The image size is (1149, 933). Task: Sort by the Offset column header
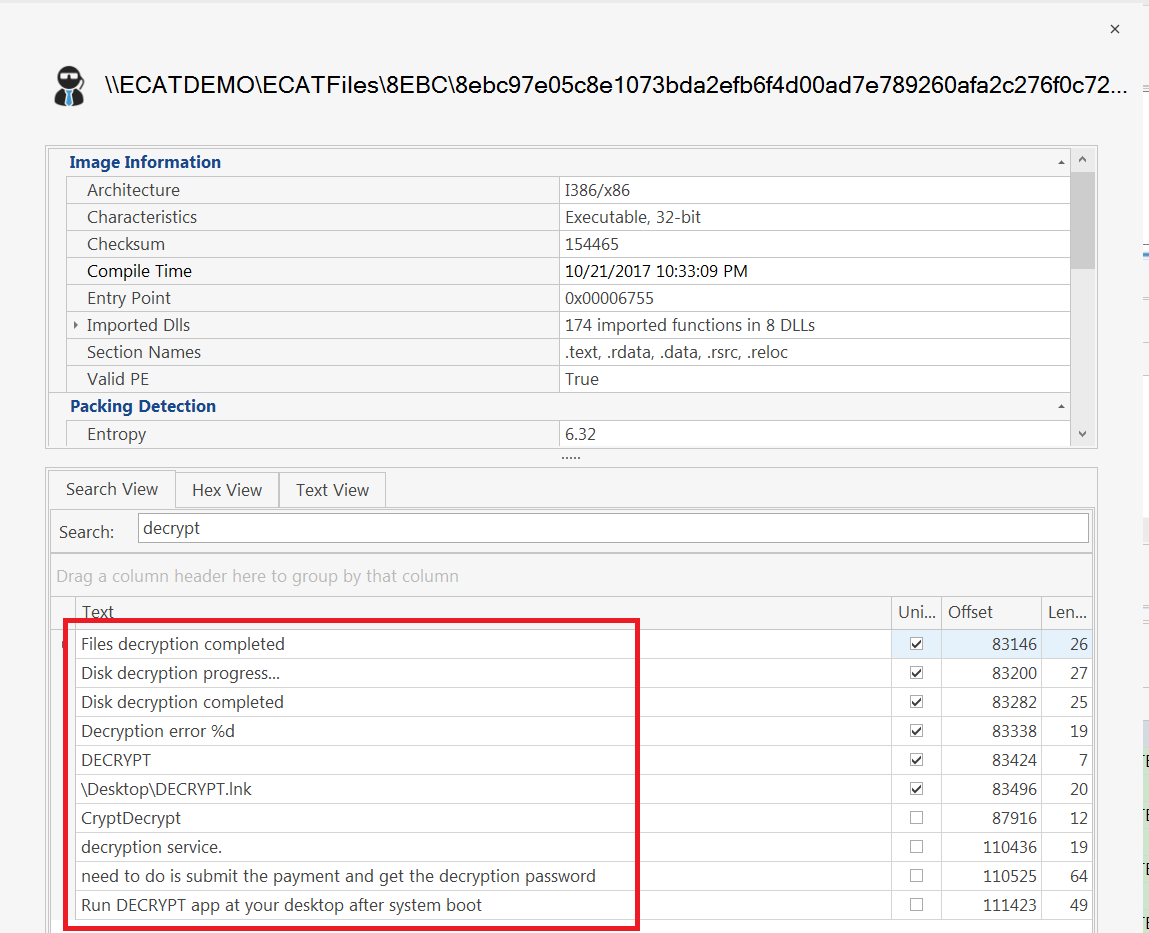(990, 612)
